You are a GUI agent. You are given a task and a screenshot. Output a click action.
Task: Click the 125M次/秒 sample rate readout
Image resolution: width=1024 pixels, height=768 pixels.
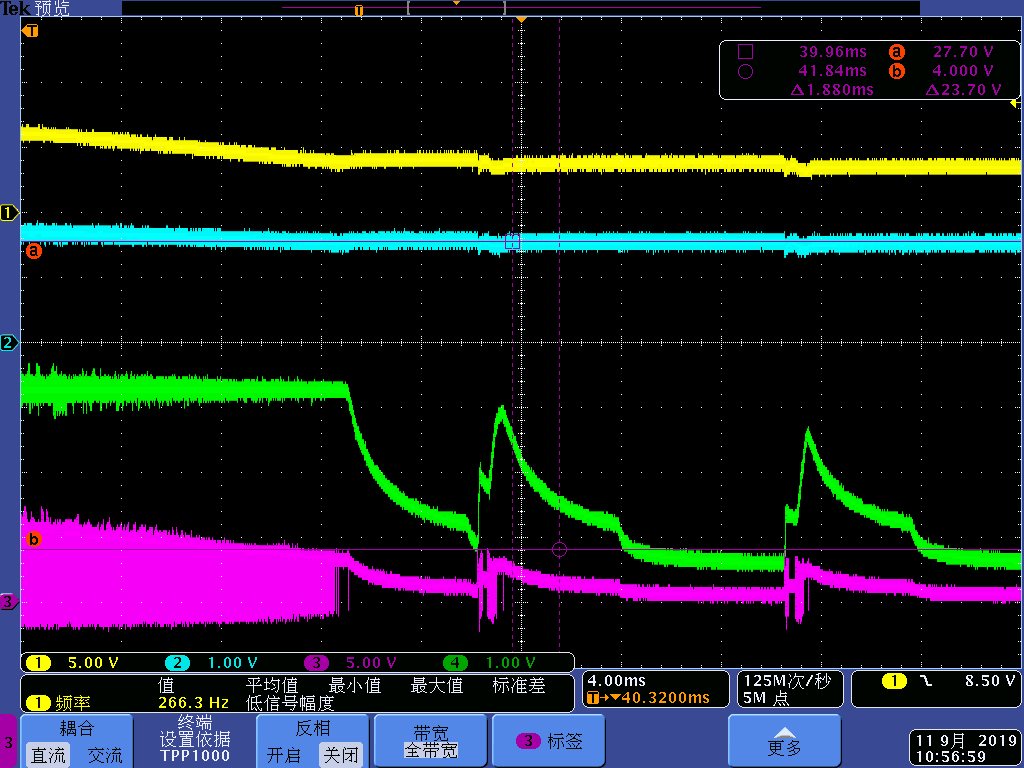pyautogui.click(x=786, y=681)
